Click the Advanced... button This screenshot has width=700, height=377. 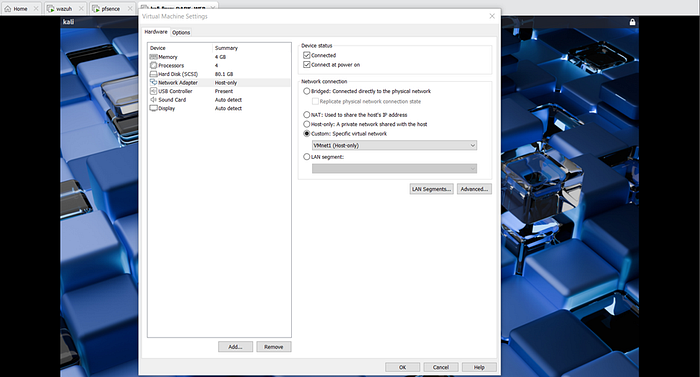474,189
